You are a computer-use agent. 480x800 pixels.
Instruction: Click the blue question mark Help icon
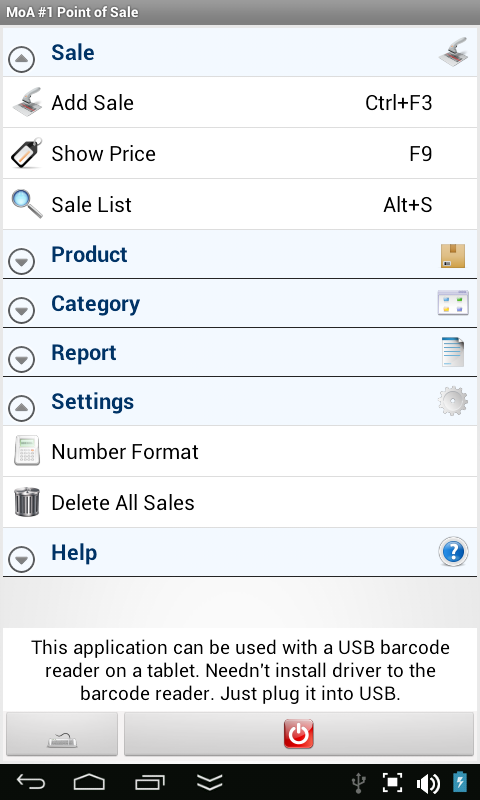[x=453, y=552]
